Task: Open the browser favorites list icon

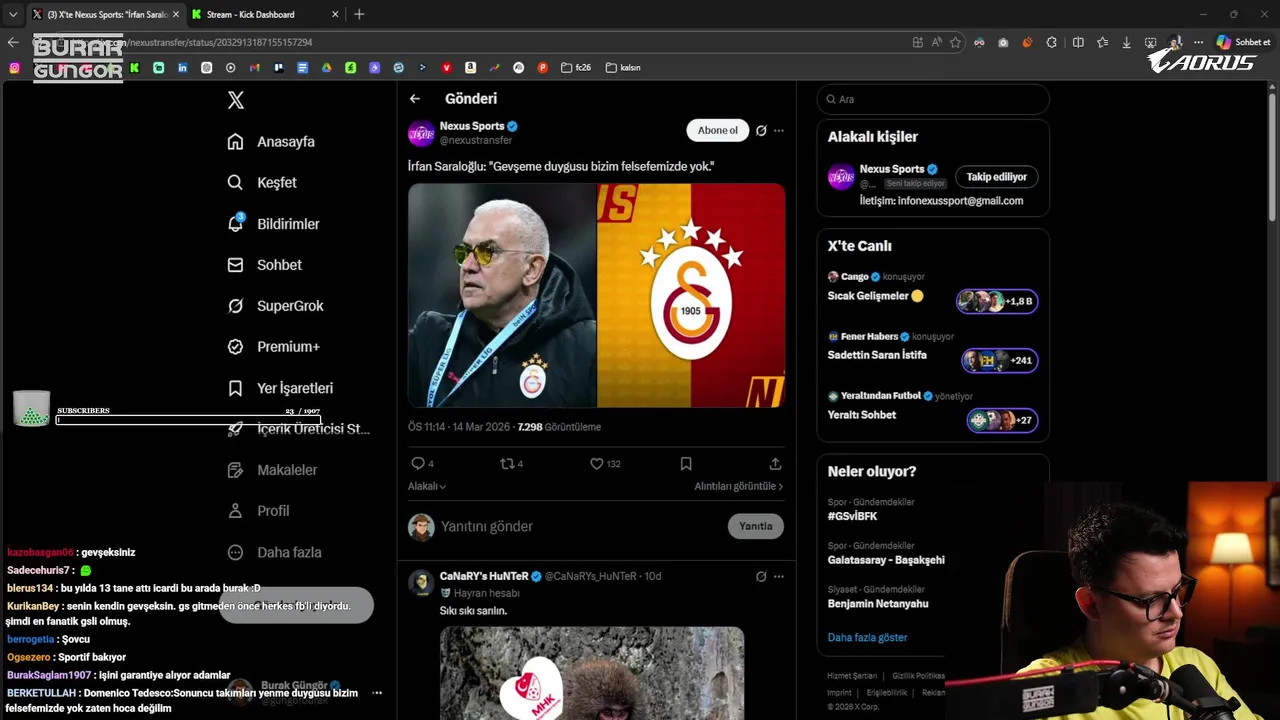Action: pyautogui.click(x=1102, y=42)
